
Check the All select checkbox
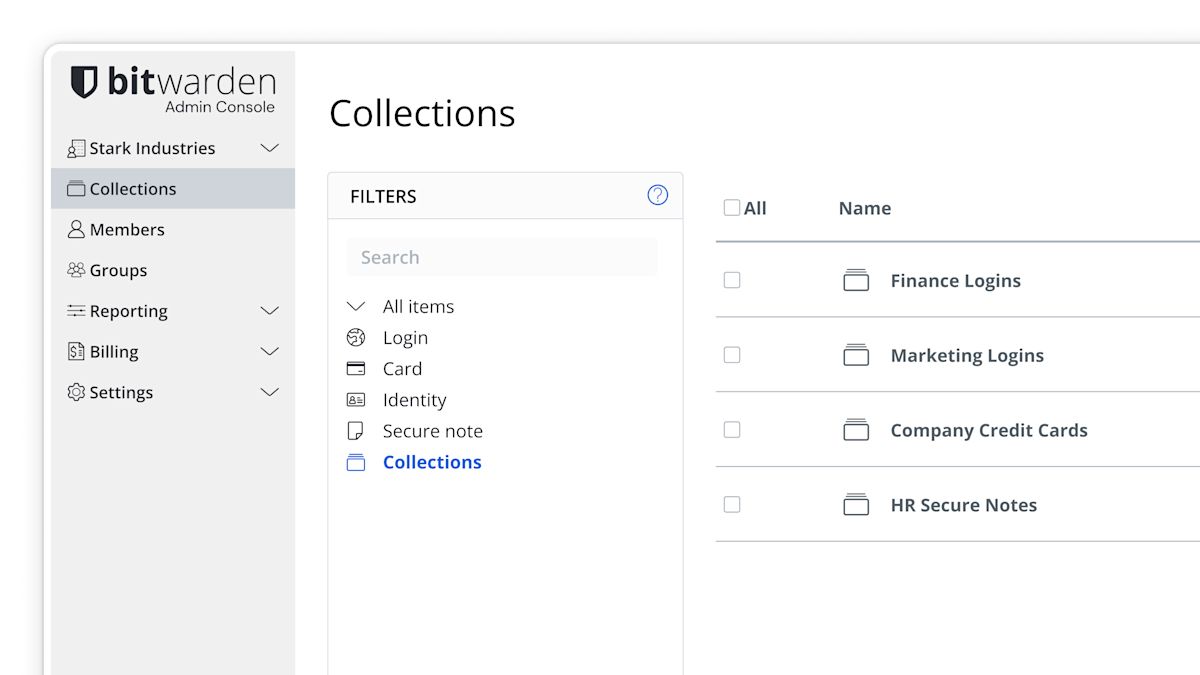point(732,208)
